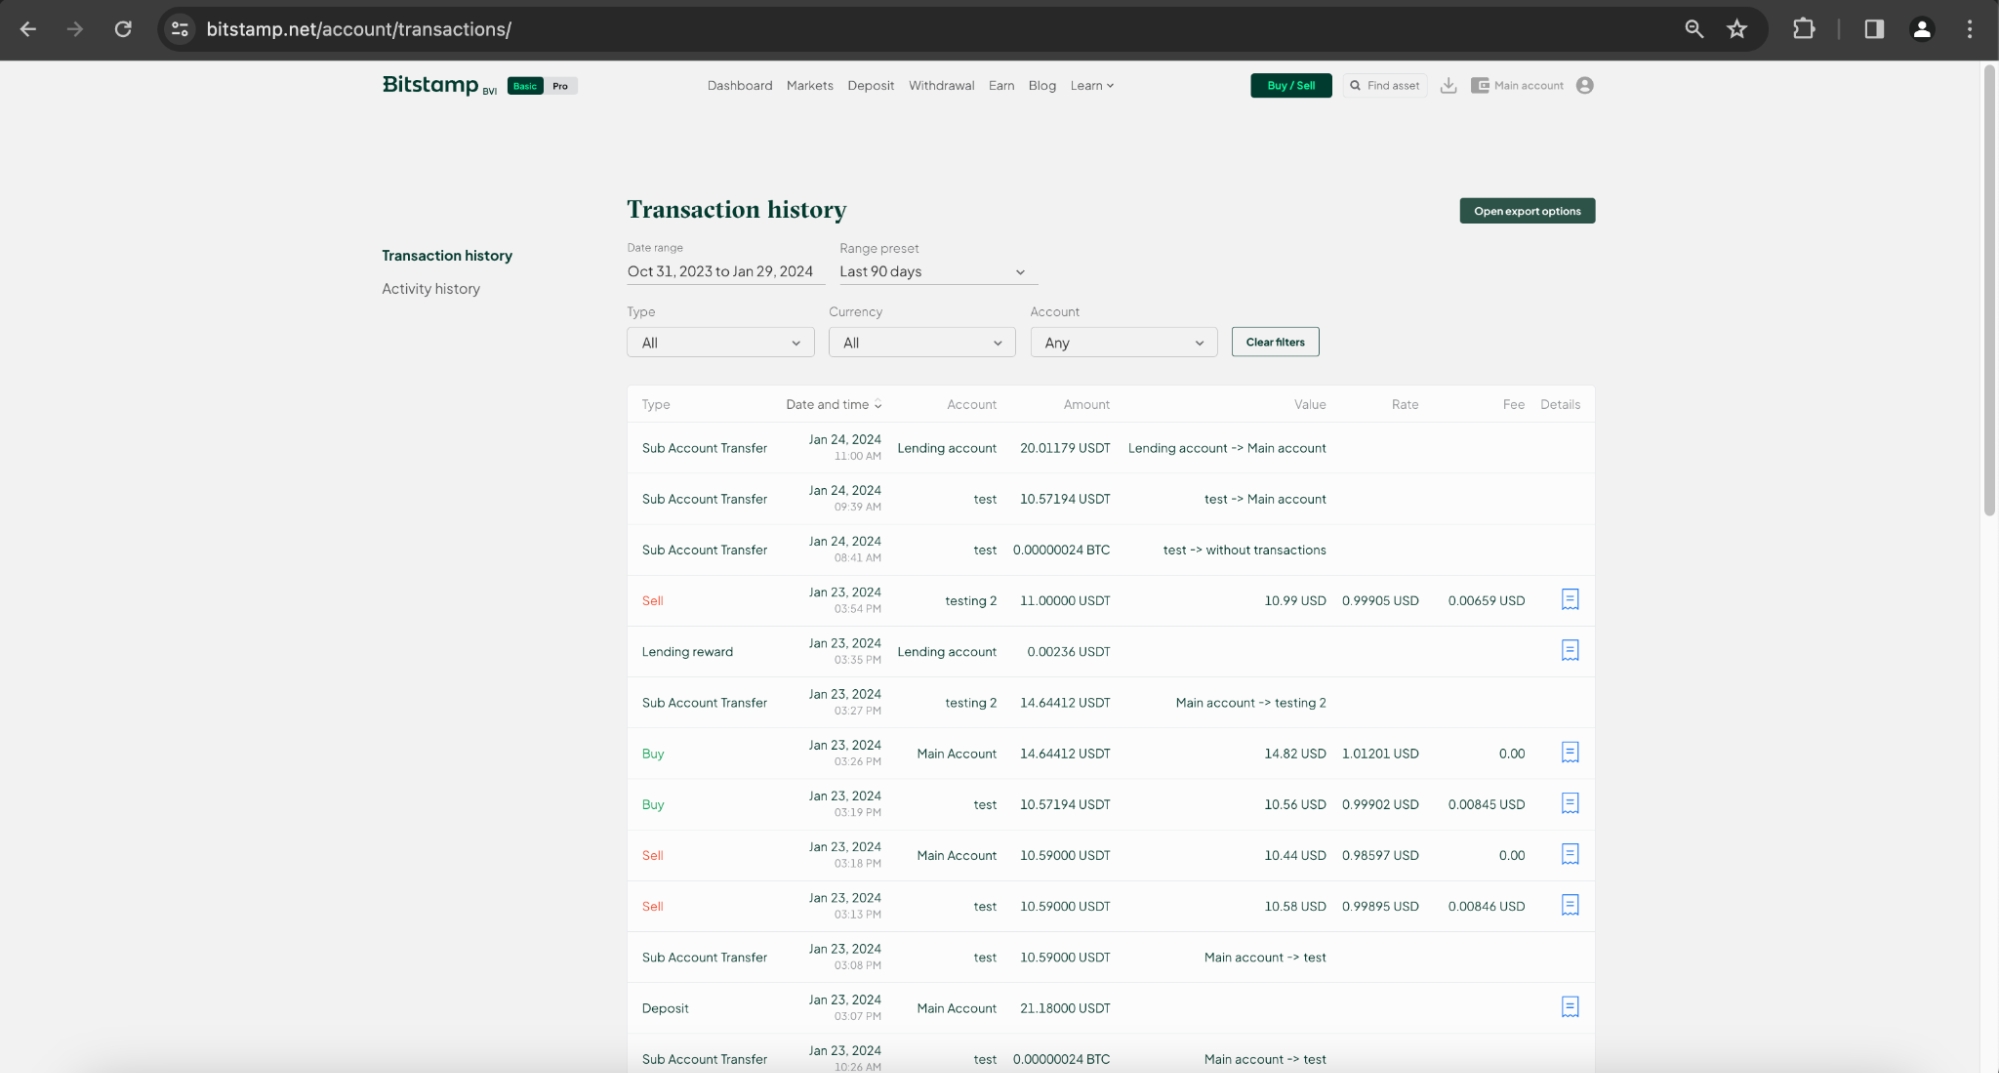Screen dimensions: 1999x1073
Task: Switch to Pro mode toggle
Action: 560,86
